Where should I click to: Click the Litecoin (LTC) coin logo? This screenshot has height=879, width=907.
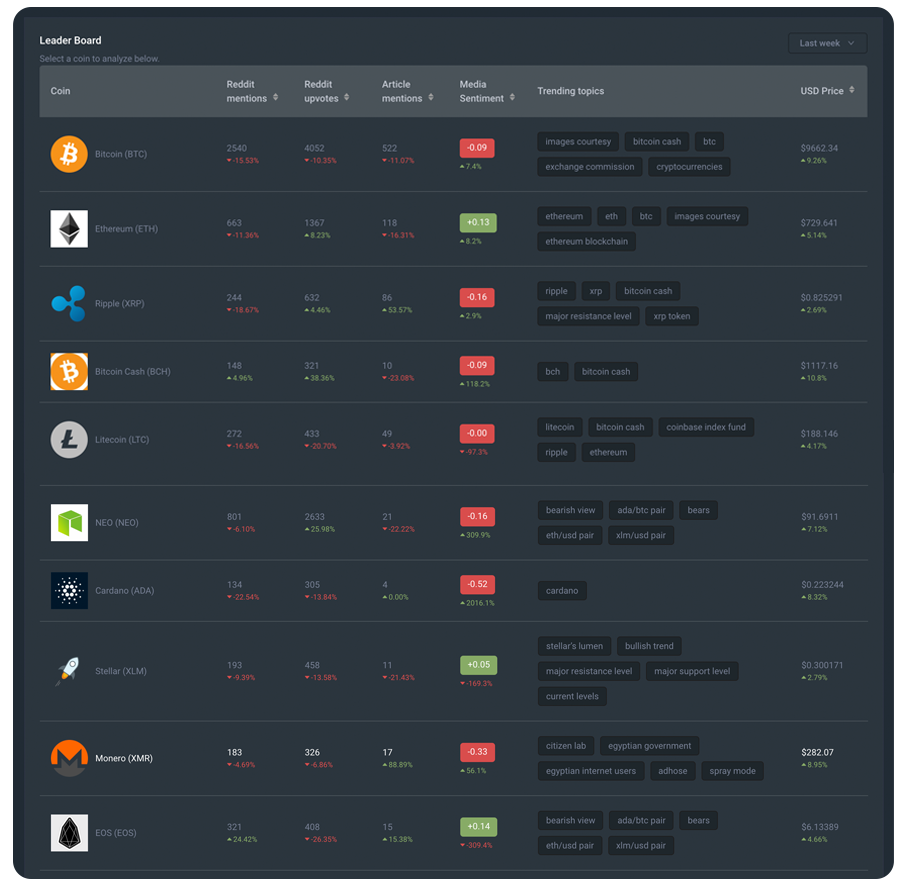pyautogui.click(x=69, y=440)
